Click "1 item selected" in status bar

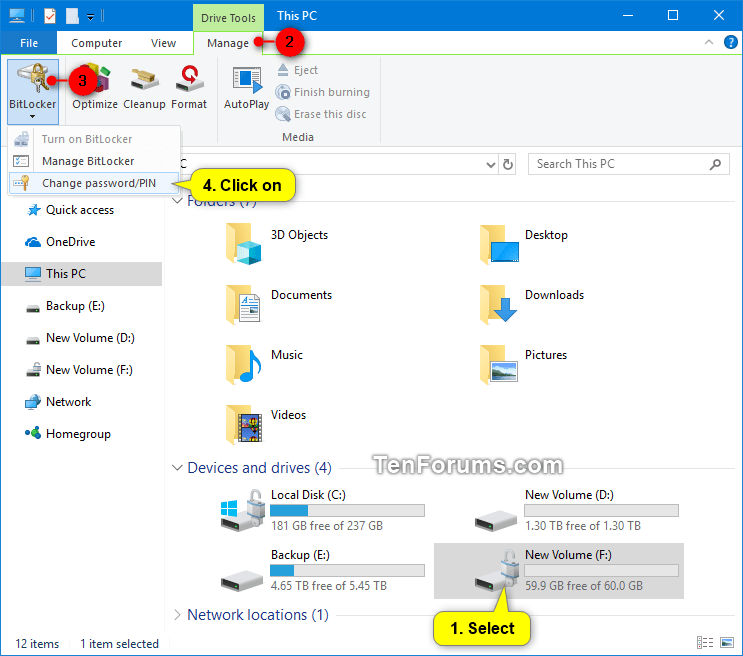119,644
